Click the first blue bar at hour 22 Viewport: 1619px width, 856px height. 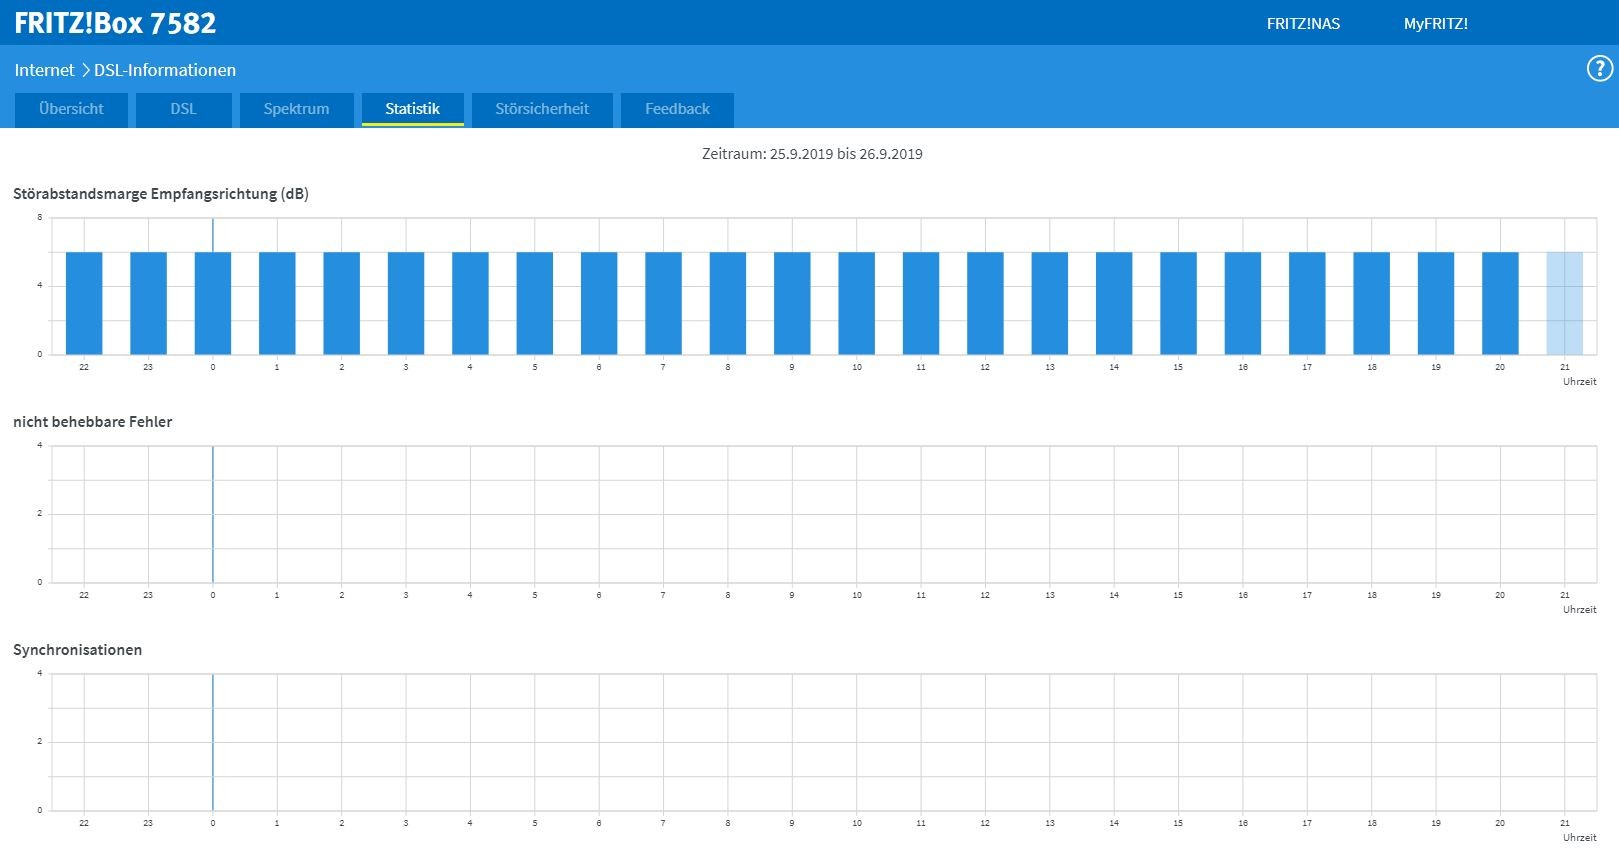(84, 303)
